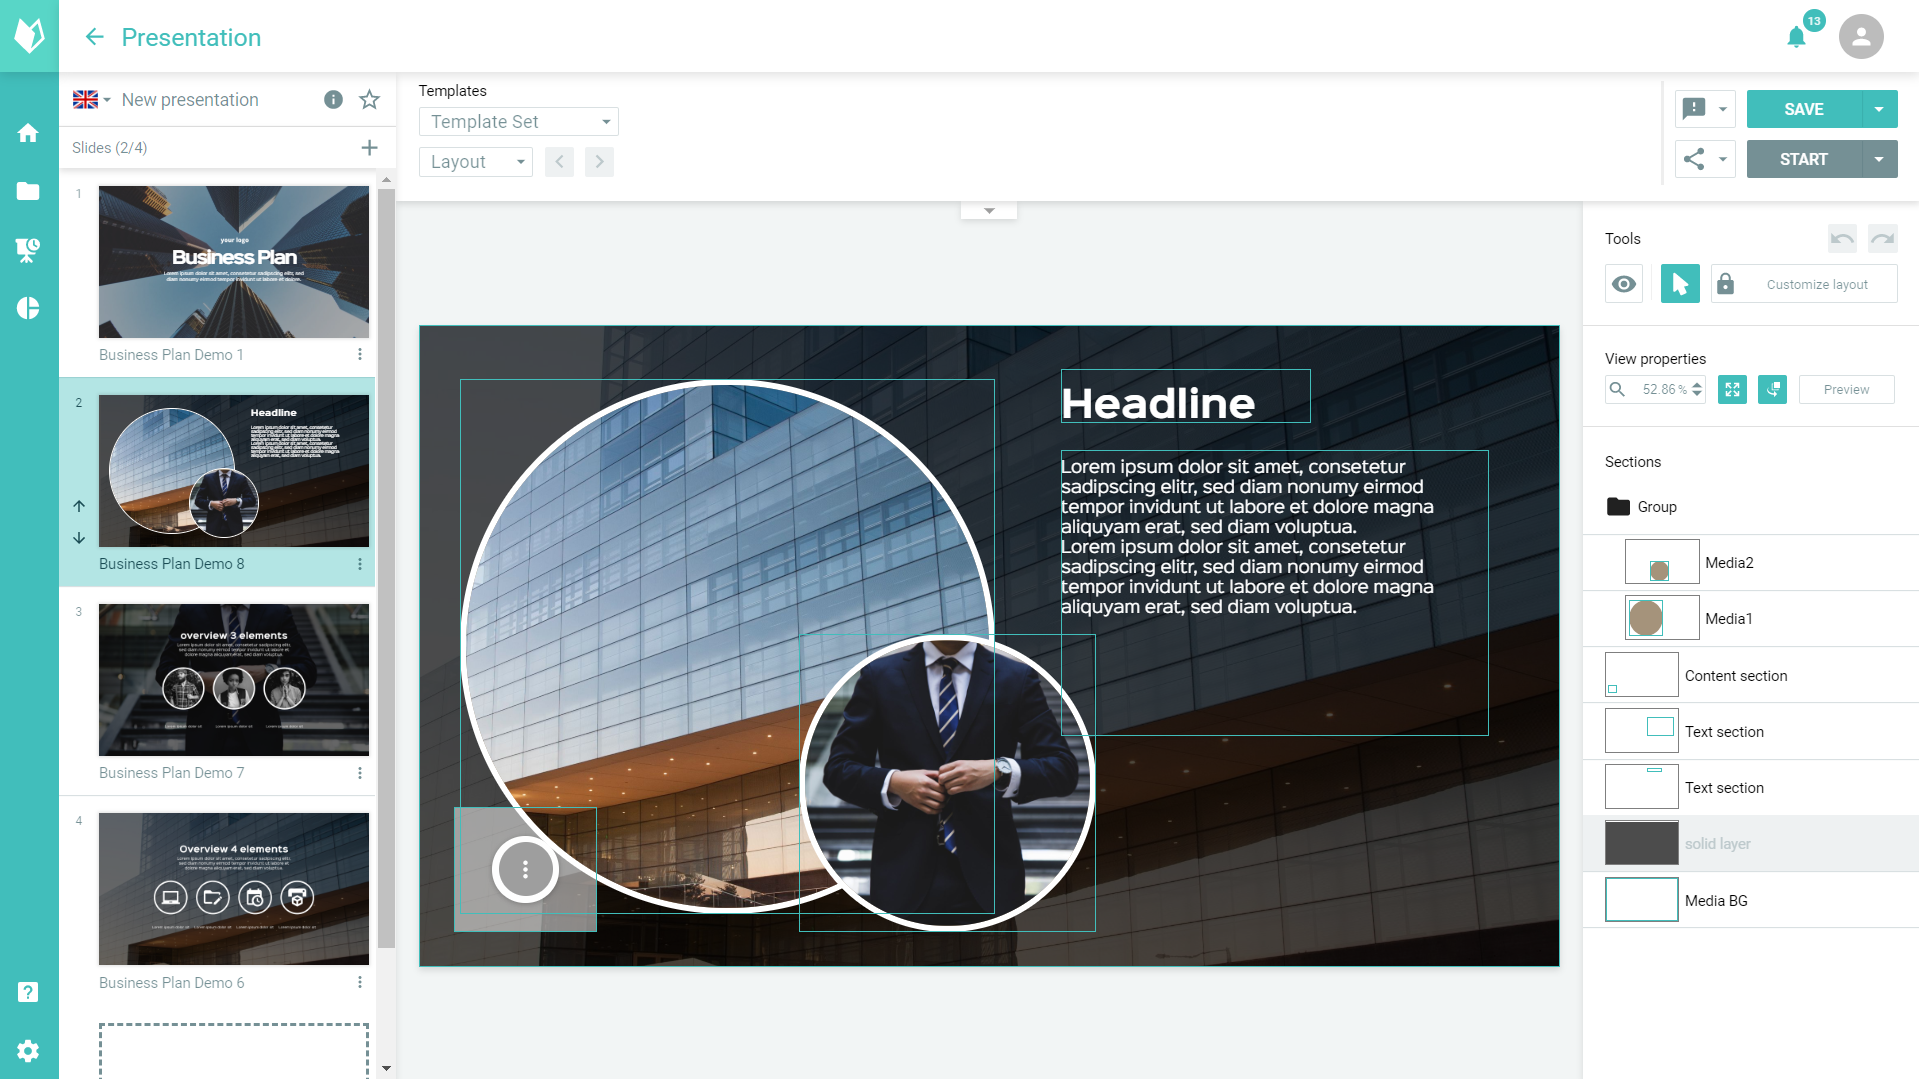The width and height of the screenshot is (1919, 1079).
Task: Undo the last action
Action: pyautogui.click(x=1842, y=239)
